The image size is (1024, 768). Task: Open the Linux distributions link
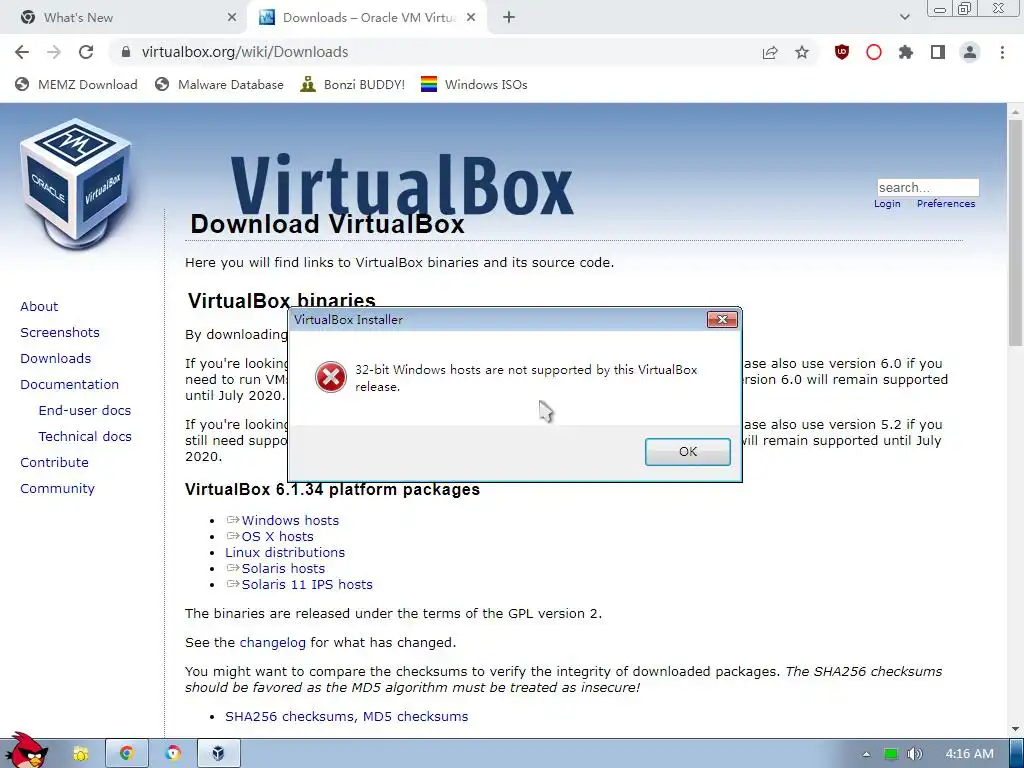[285, 552]
